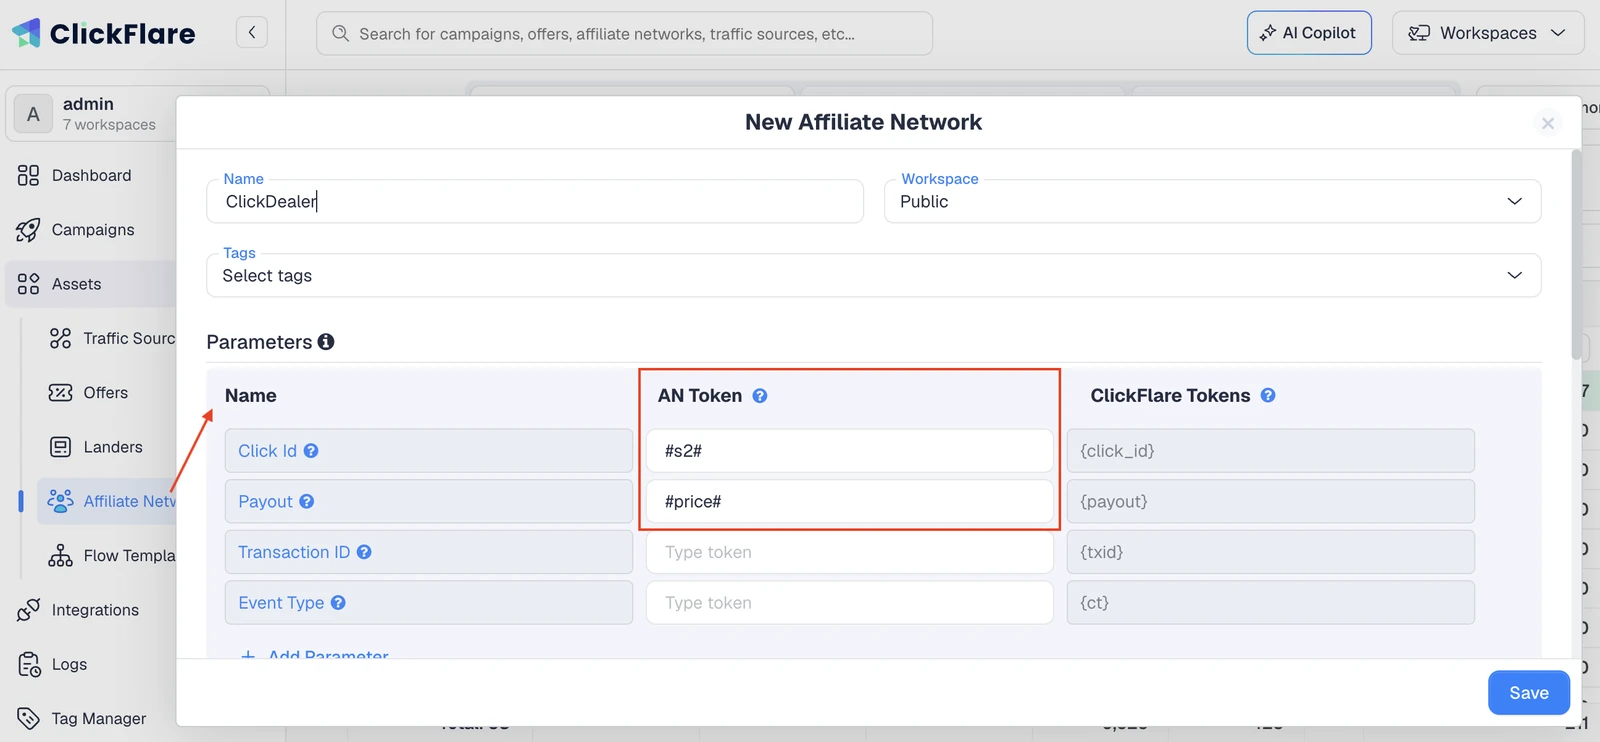
Task: Click the {payout} ClickFlare token field
Action: [x=1271, y=502]
